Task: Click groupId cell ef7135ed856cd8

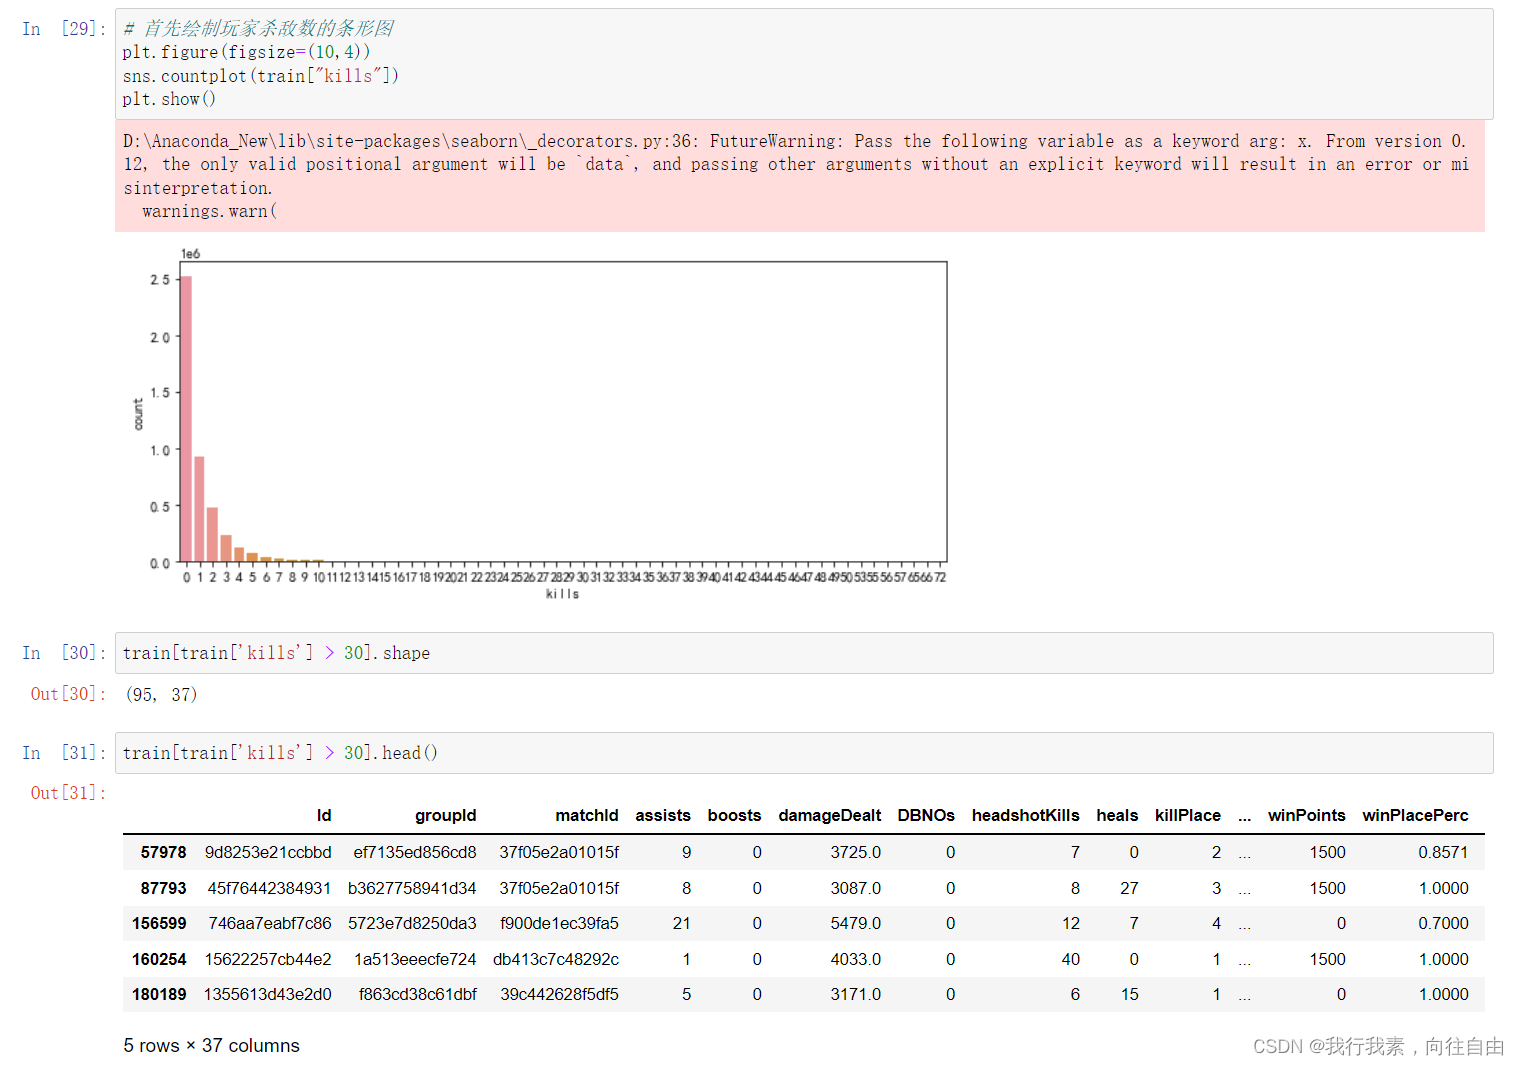Action: 415,853
